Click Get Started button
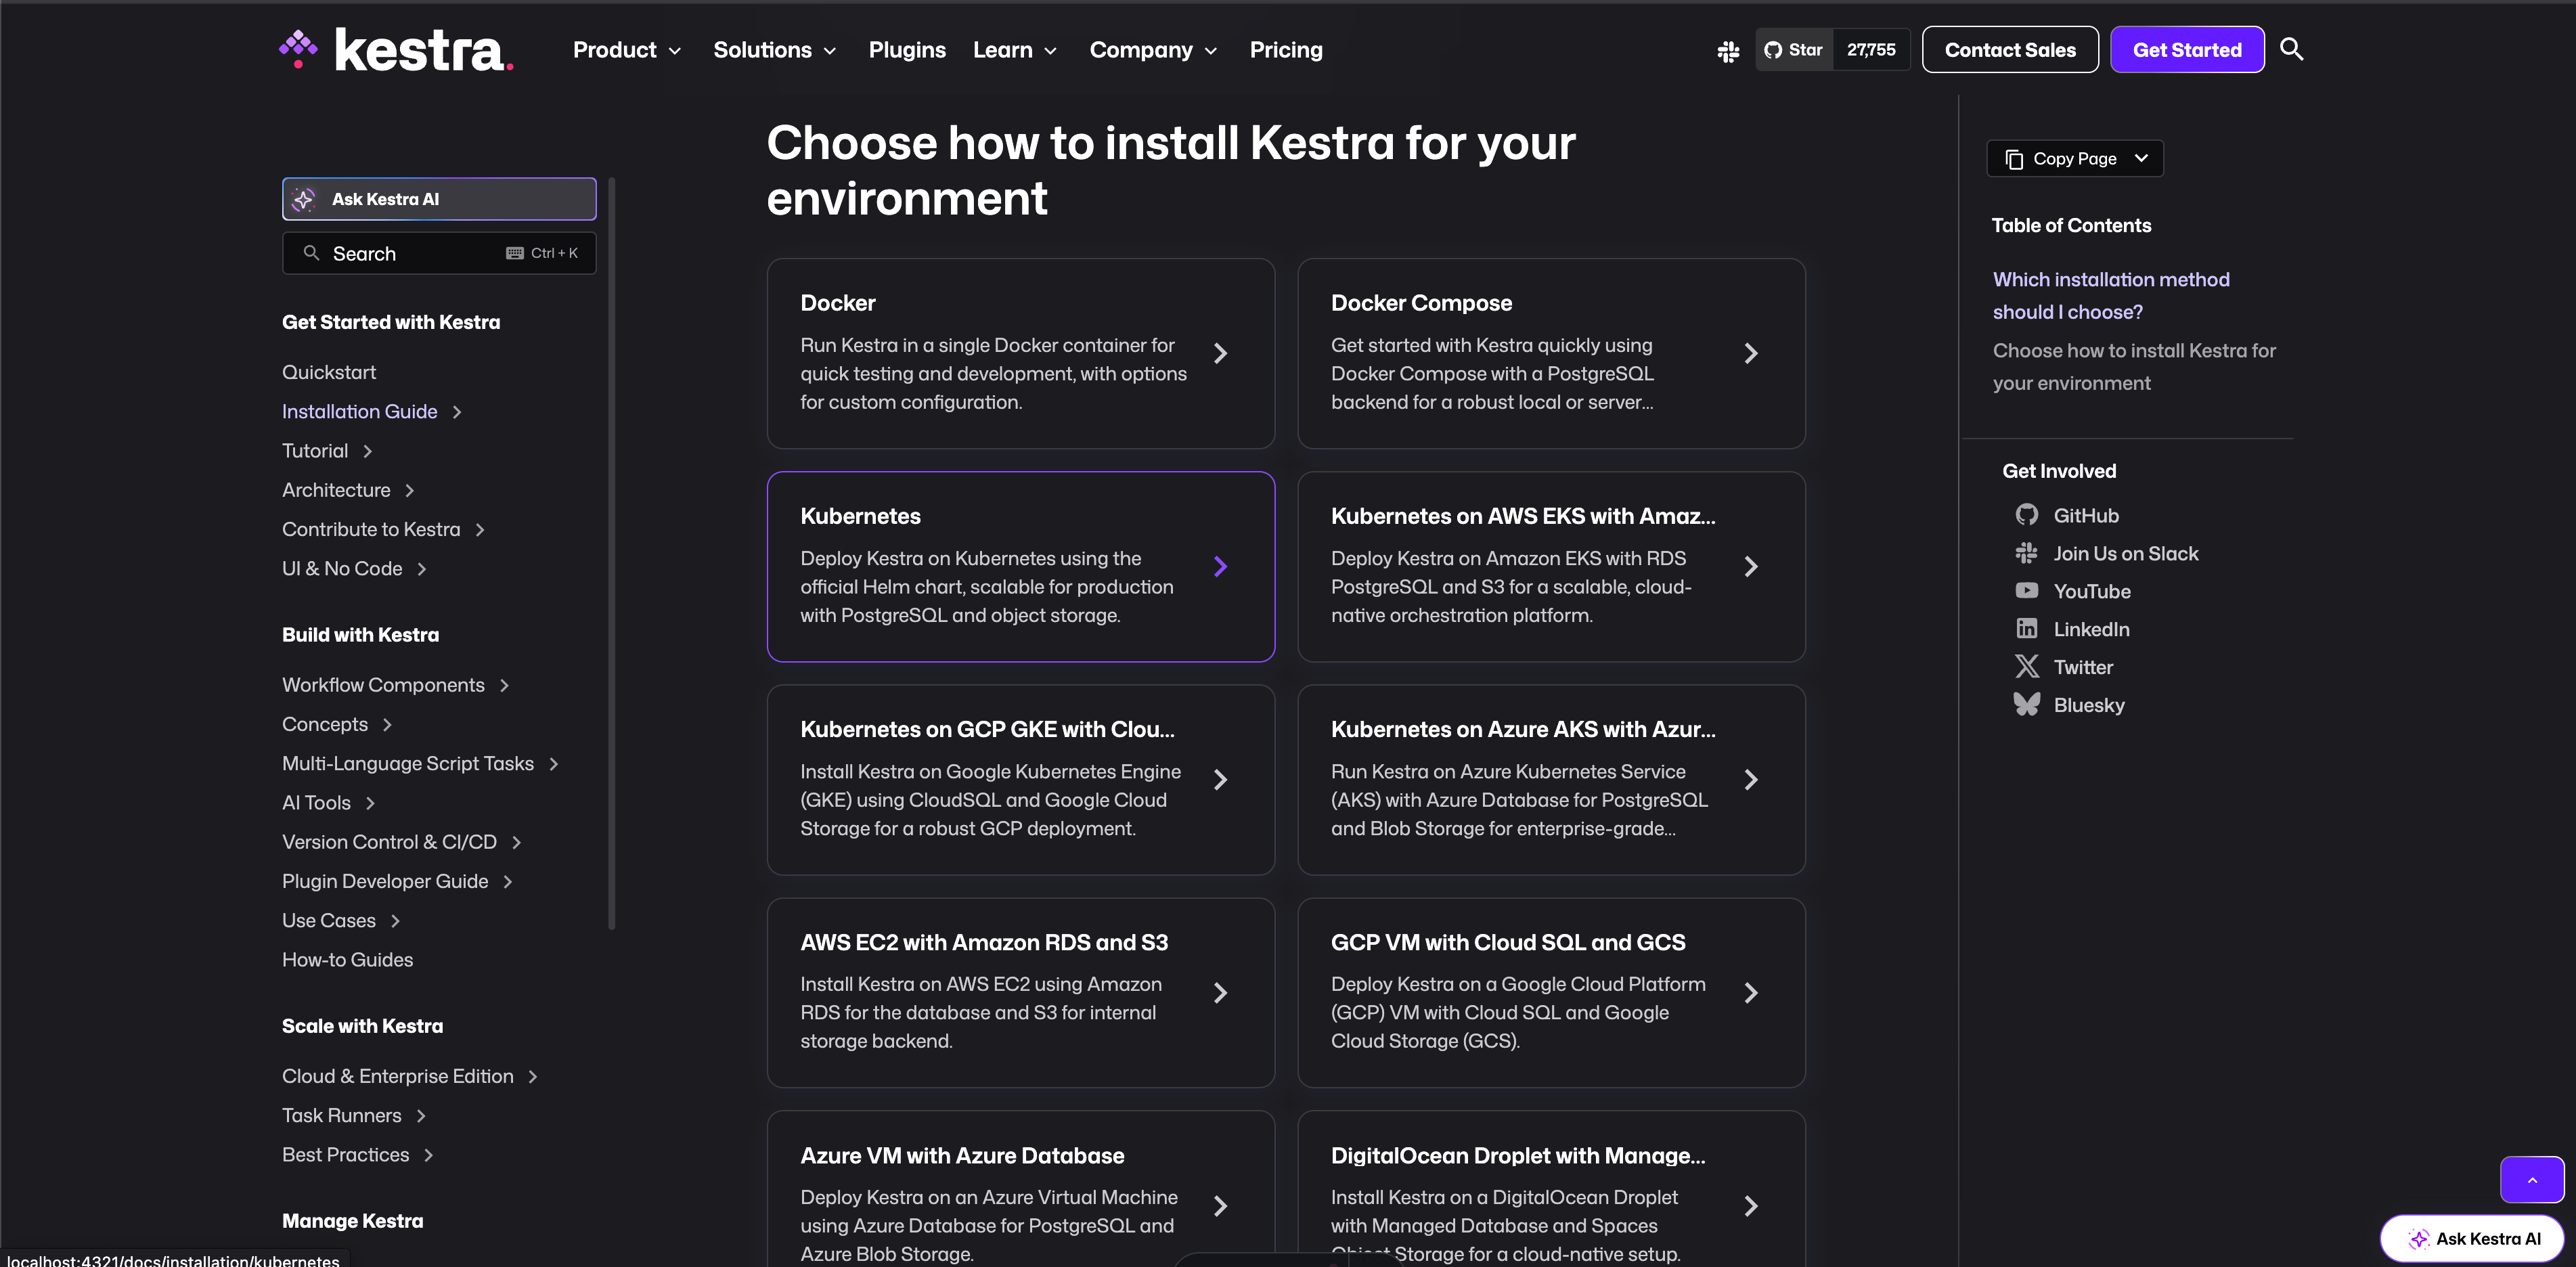The height and width of the screenshot is (1267, 2576). [2187, 50]
